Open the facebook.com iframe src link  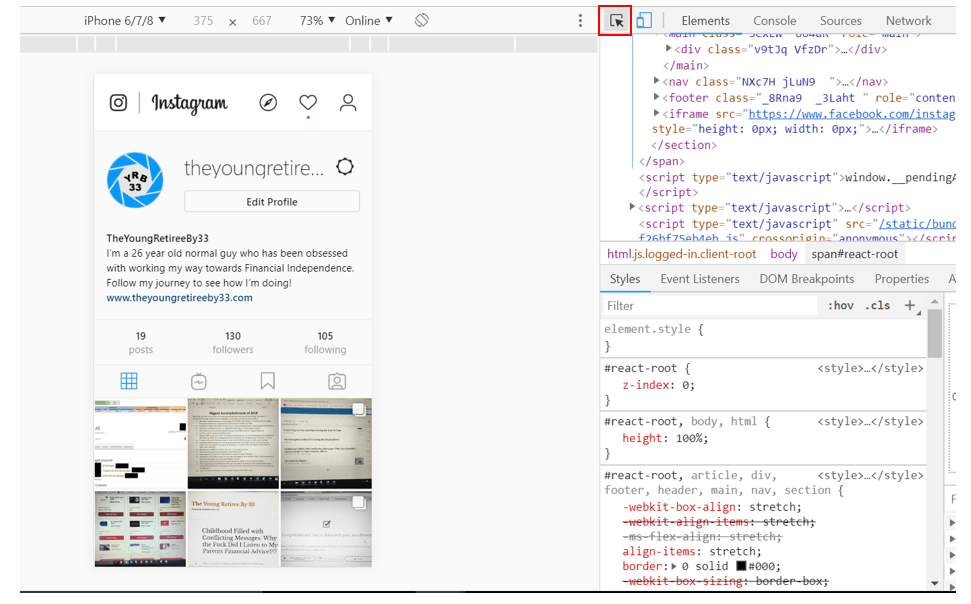coord(851,114)
